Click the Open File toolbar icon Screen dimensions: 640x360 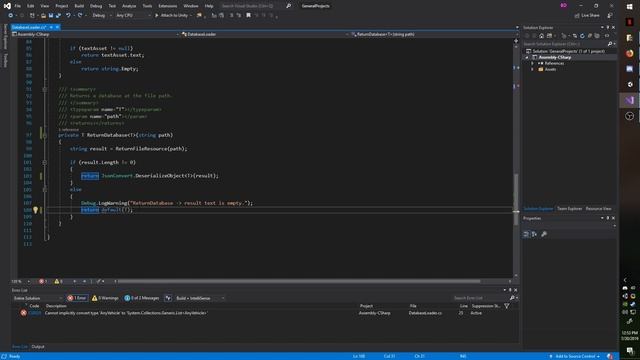pyautogui.click(x=43, y=16)
